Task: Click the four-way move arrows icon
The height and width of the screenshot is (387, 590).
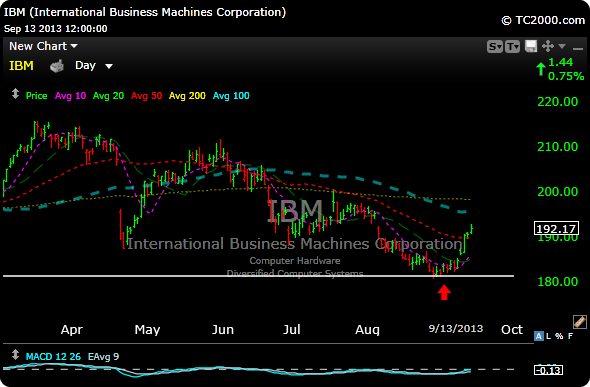Action: click(x=548, y=46)
